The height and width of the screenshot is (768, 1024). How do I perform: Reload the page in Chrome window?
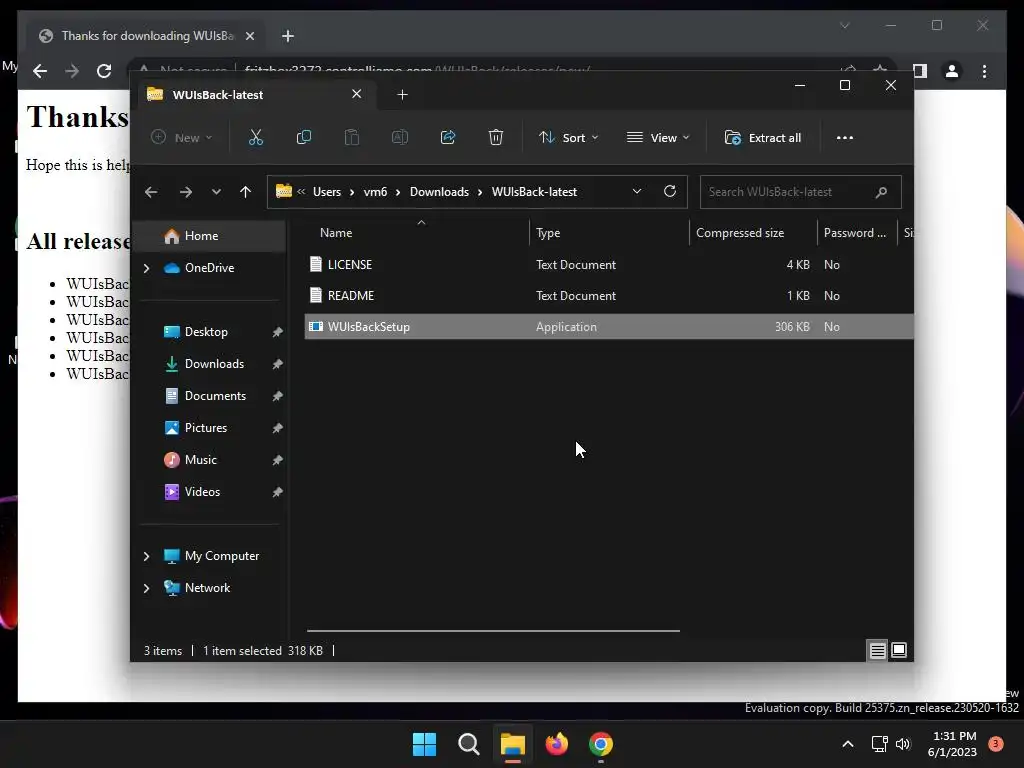(x=104, y=71)
